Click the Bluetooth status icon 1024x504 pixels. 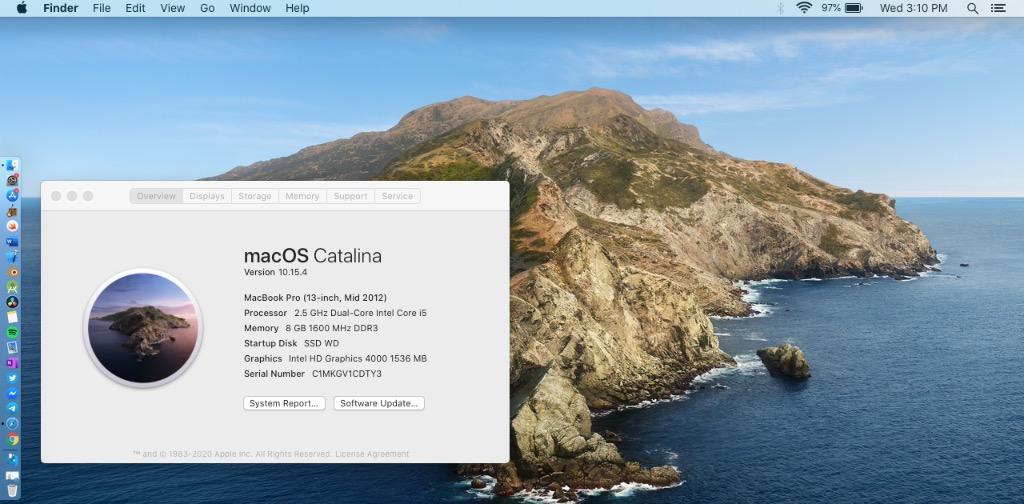pyautogui.click(x=780, y=8)
